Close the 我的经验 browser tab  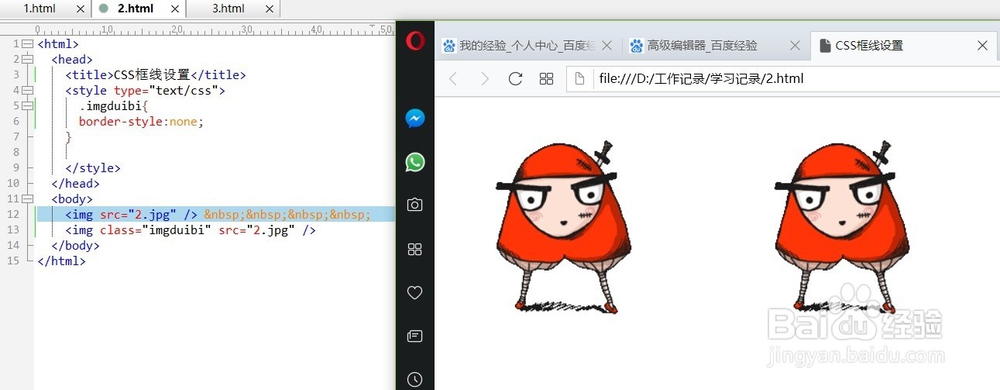coord(607,45)
